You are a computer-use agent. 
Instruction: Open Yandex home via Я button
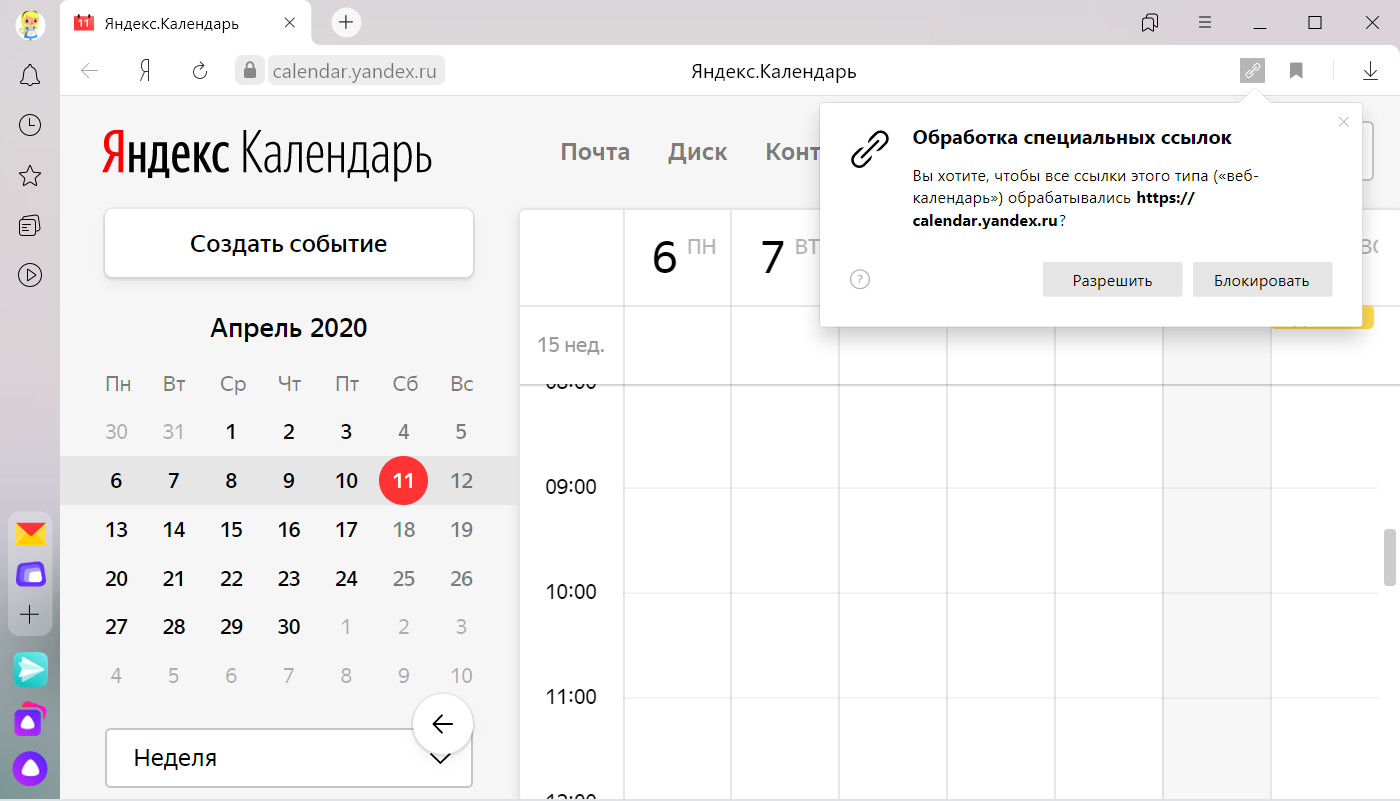145,71
